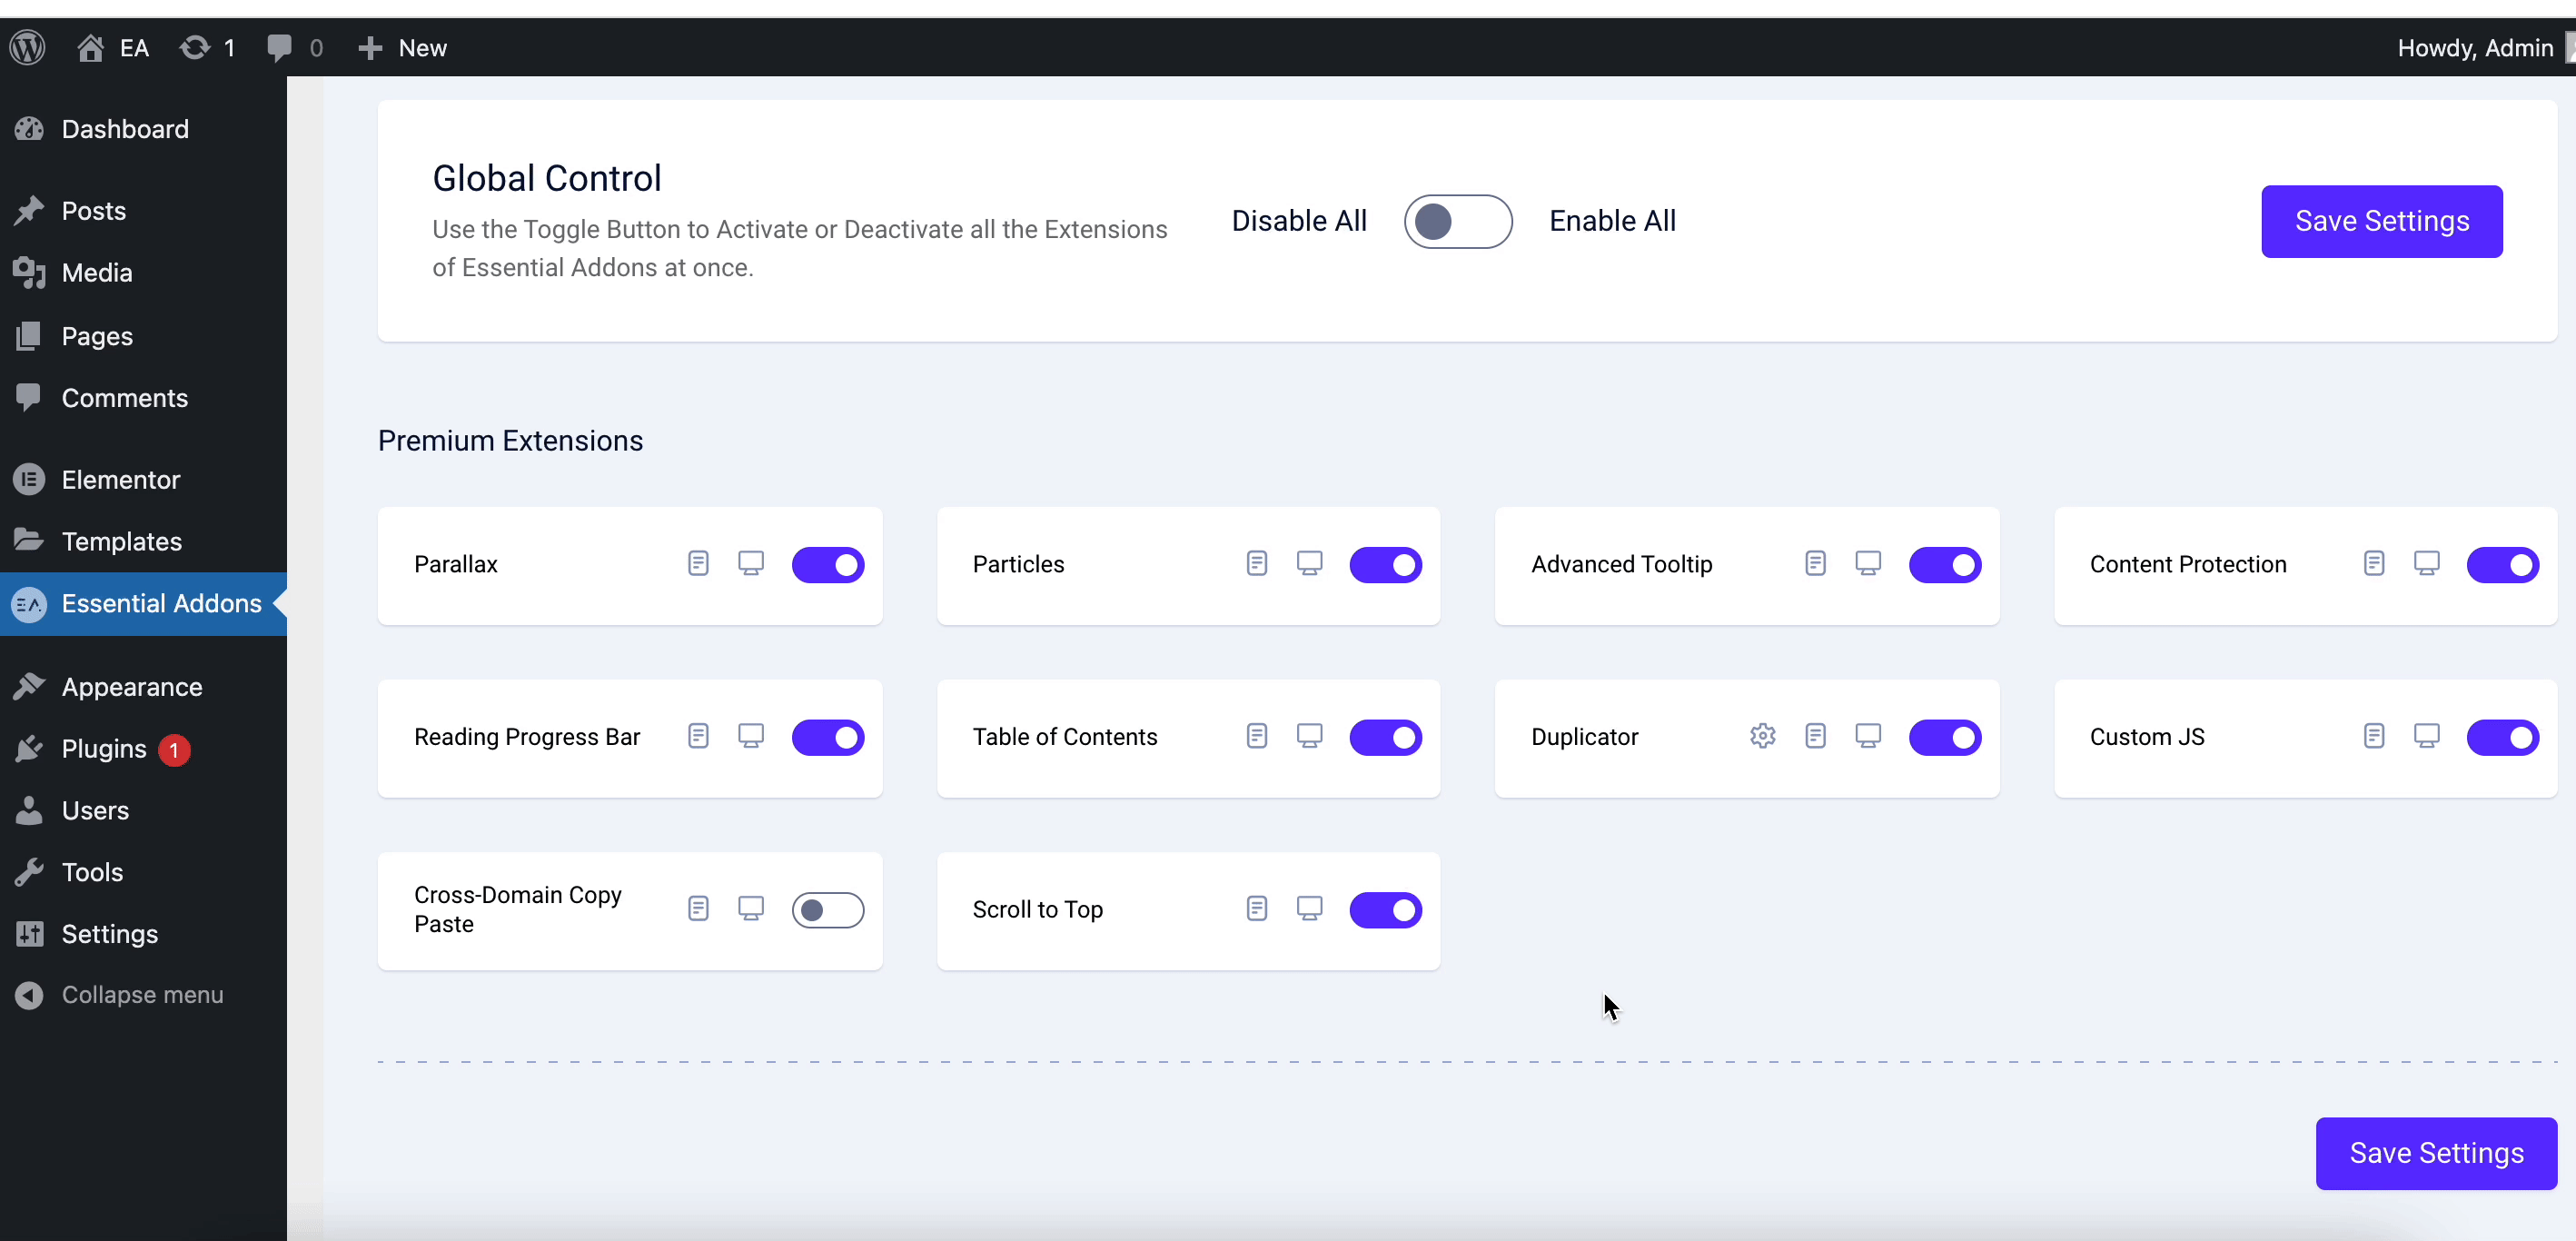Viewport: 2576px width, 1241px height.
Task: Click top Save Settings button
Action: coord(2381,221)
